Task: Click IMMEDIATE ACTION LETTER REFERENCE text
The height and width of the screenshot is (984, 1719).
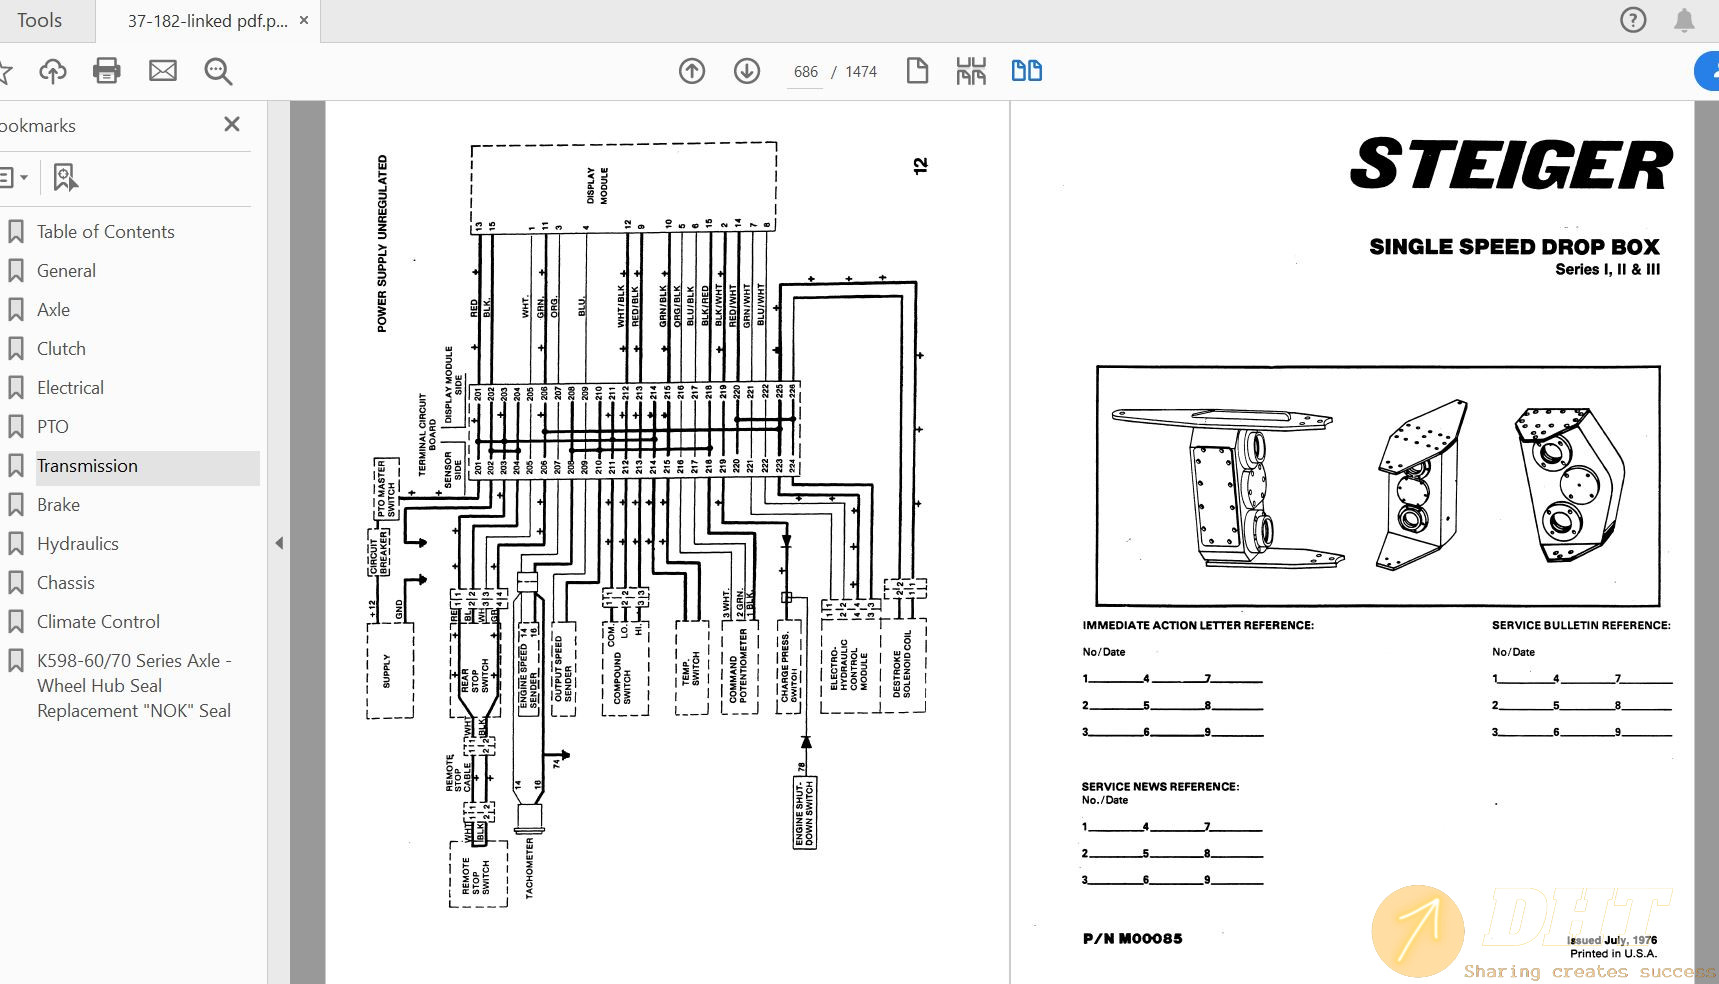Action: tap(1198, 625)
